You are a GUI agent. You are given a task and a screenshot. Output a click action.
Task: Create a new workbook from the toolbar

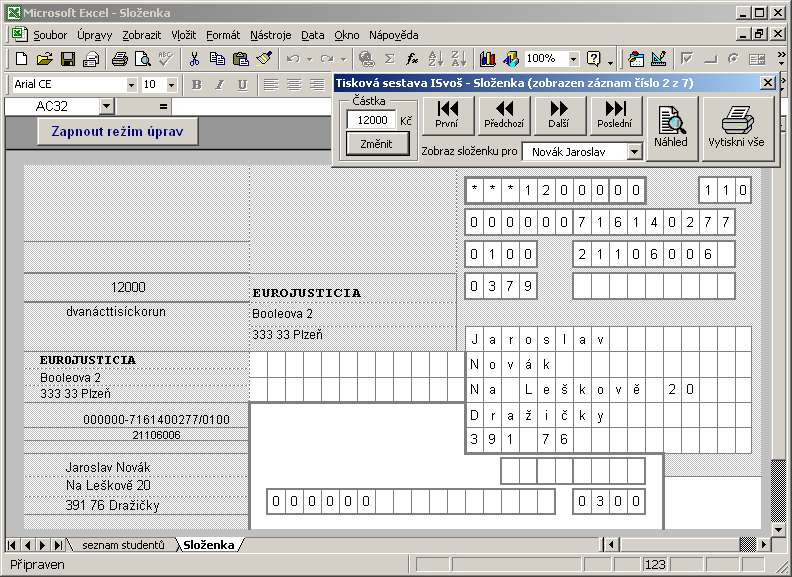tap(21, 59)
